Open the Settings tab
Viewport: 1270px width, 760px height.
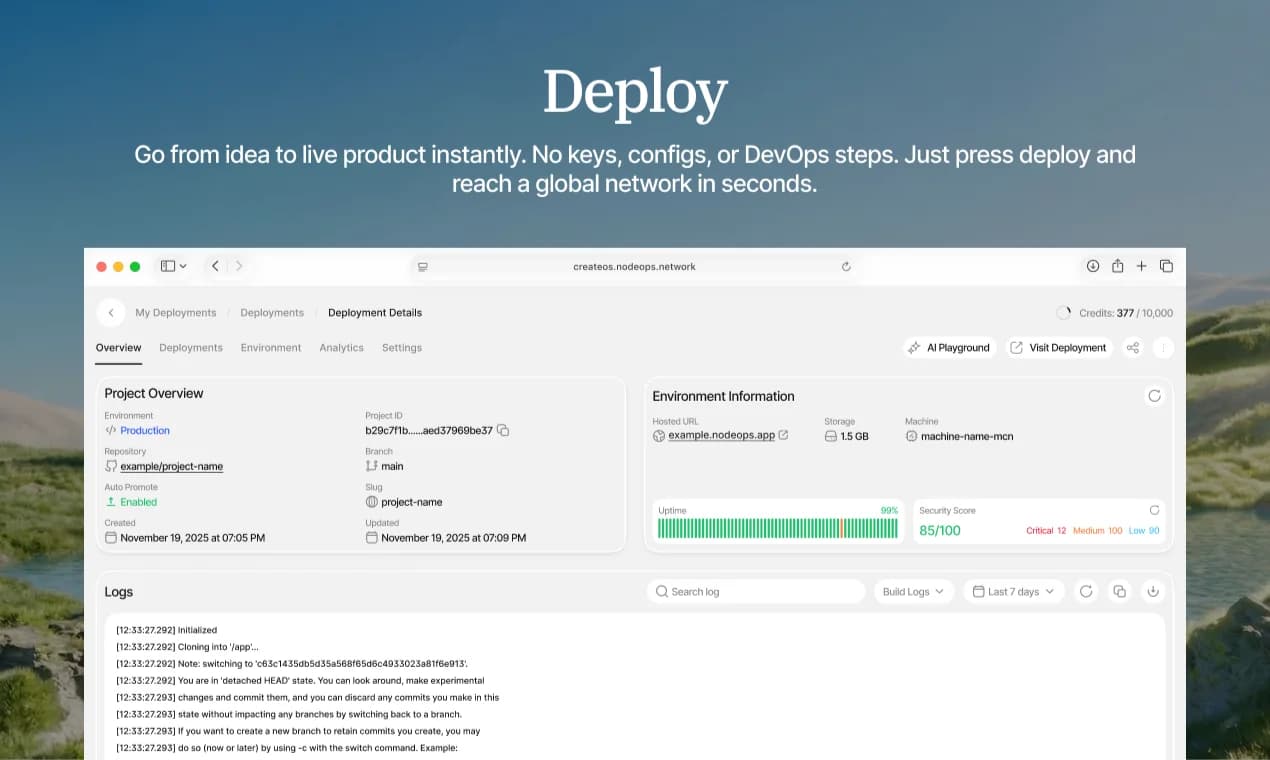[401, 347]
